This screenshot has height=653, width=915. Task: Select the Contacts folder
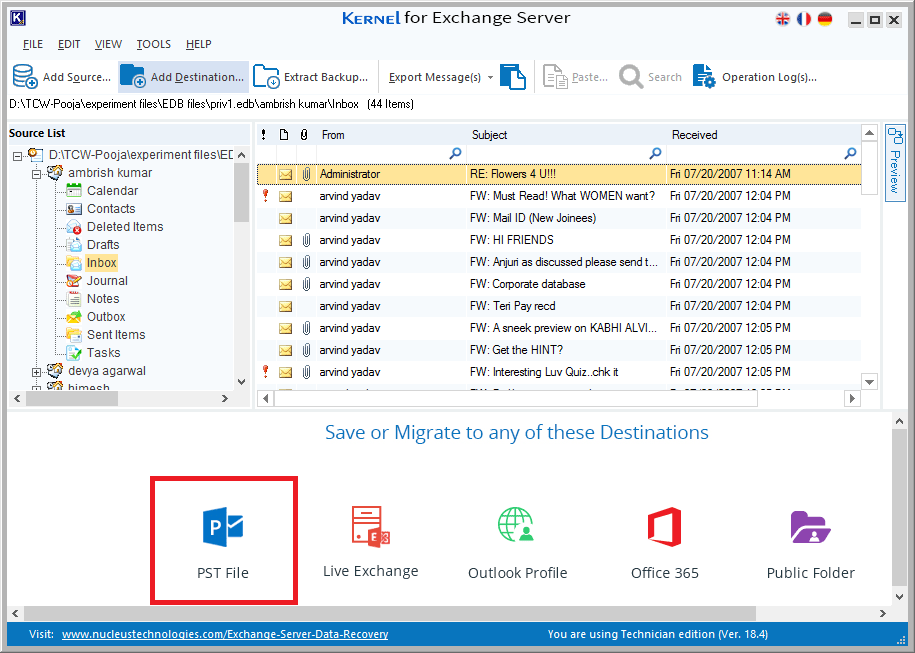(111, 209)
